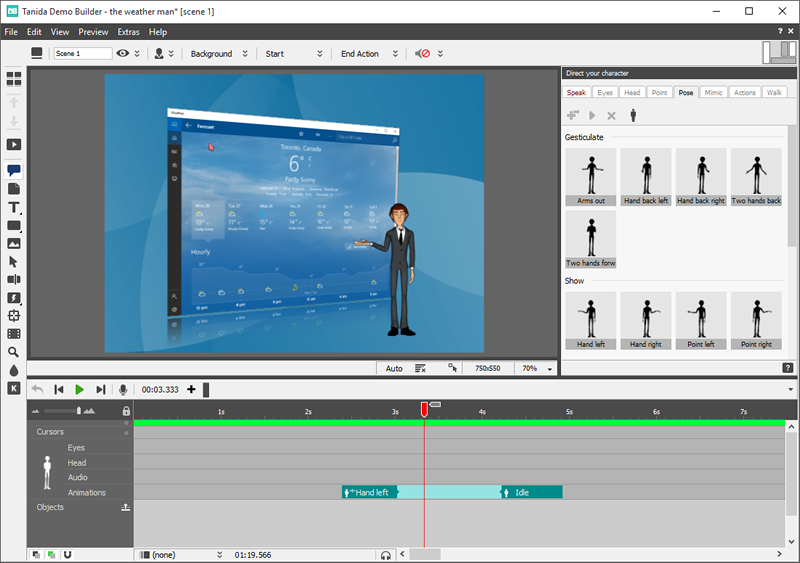800x563 pixels.
Task: Open the Extras menu
Action: 128,32
